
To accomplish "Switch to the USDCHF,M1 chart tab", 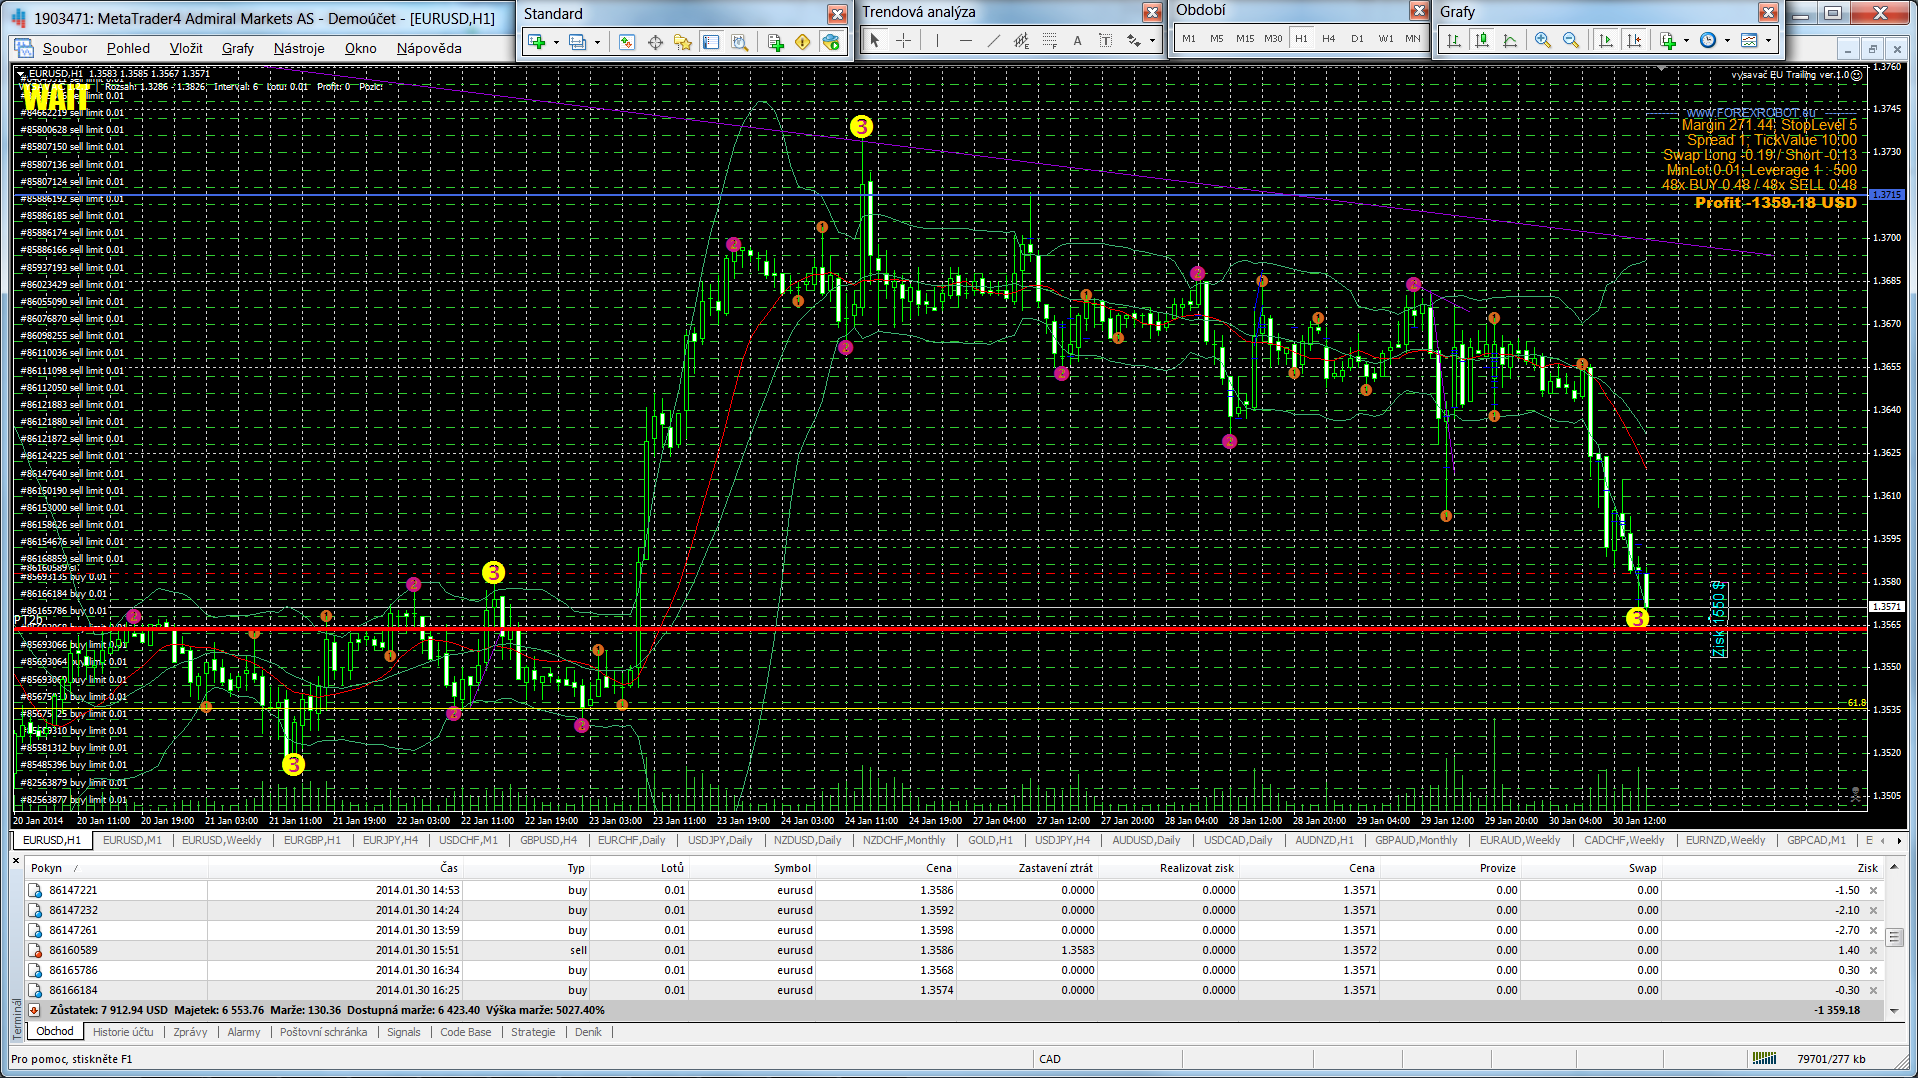I will click(468, 840).
